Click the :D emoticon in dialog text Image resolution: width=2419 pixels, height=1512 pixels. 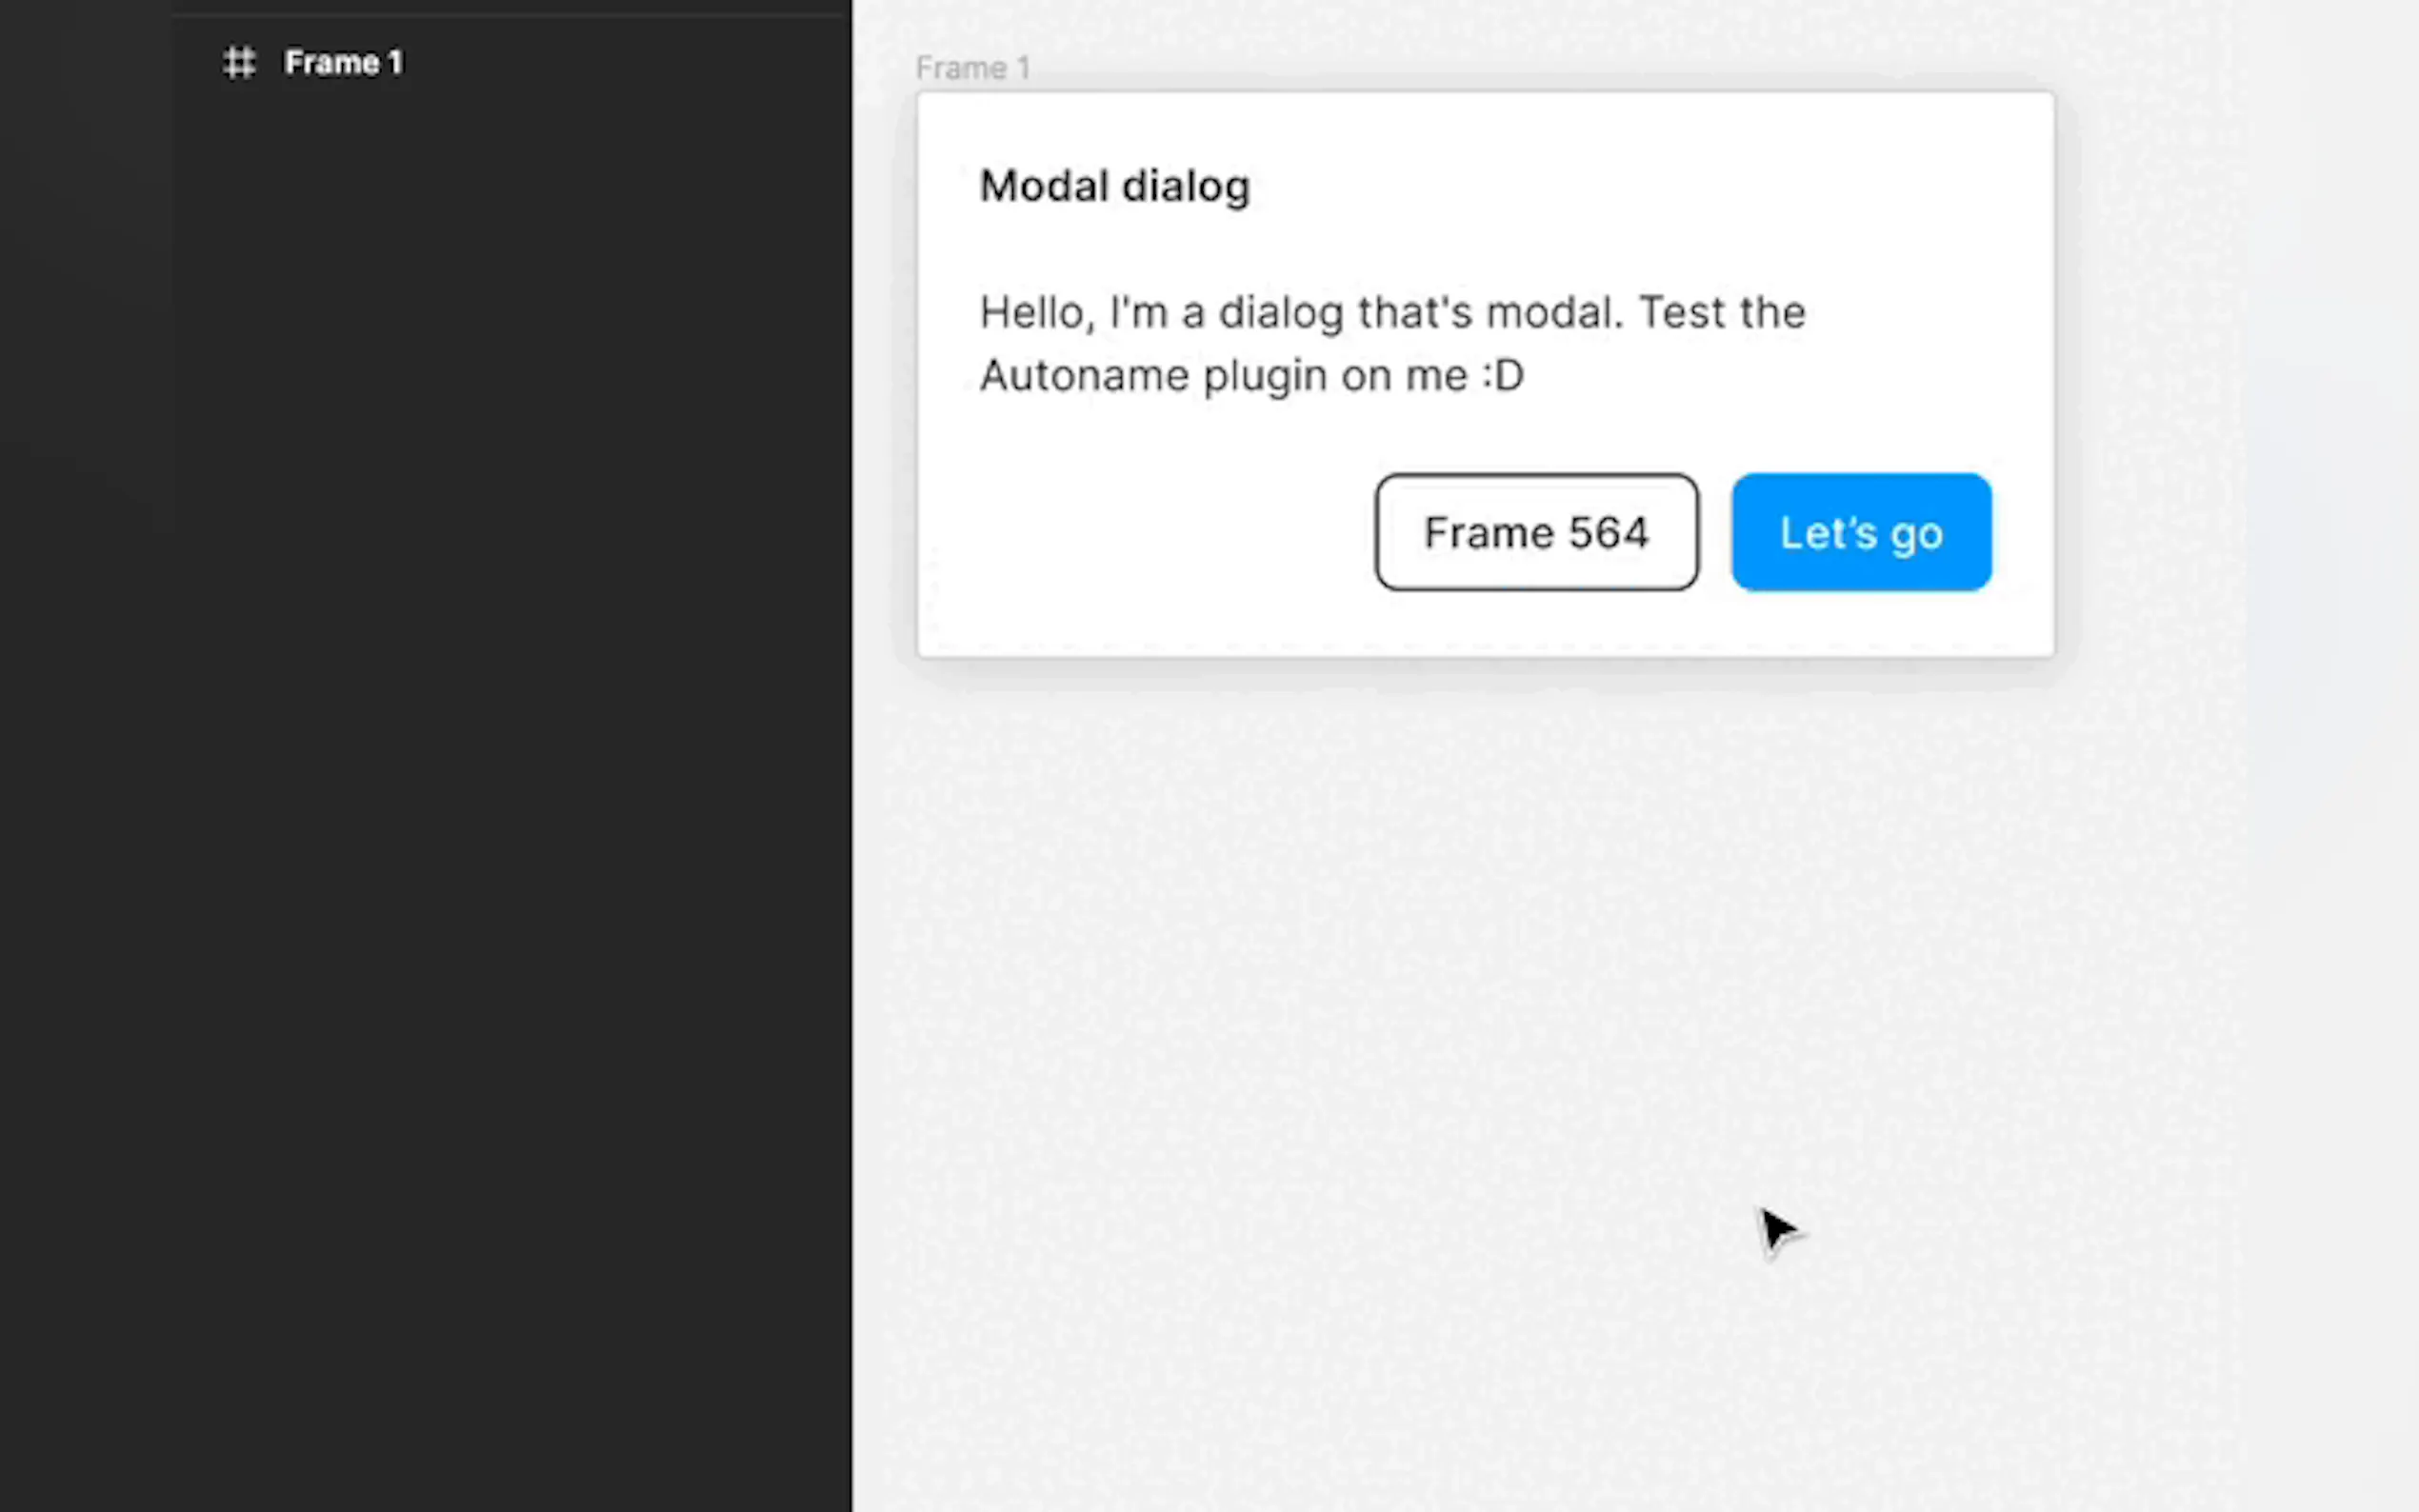tap(1502, 376)
